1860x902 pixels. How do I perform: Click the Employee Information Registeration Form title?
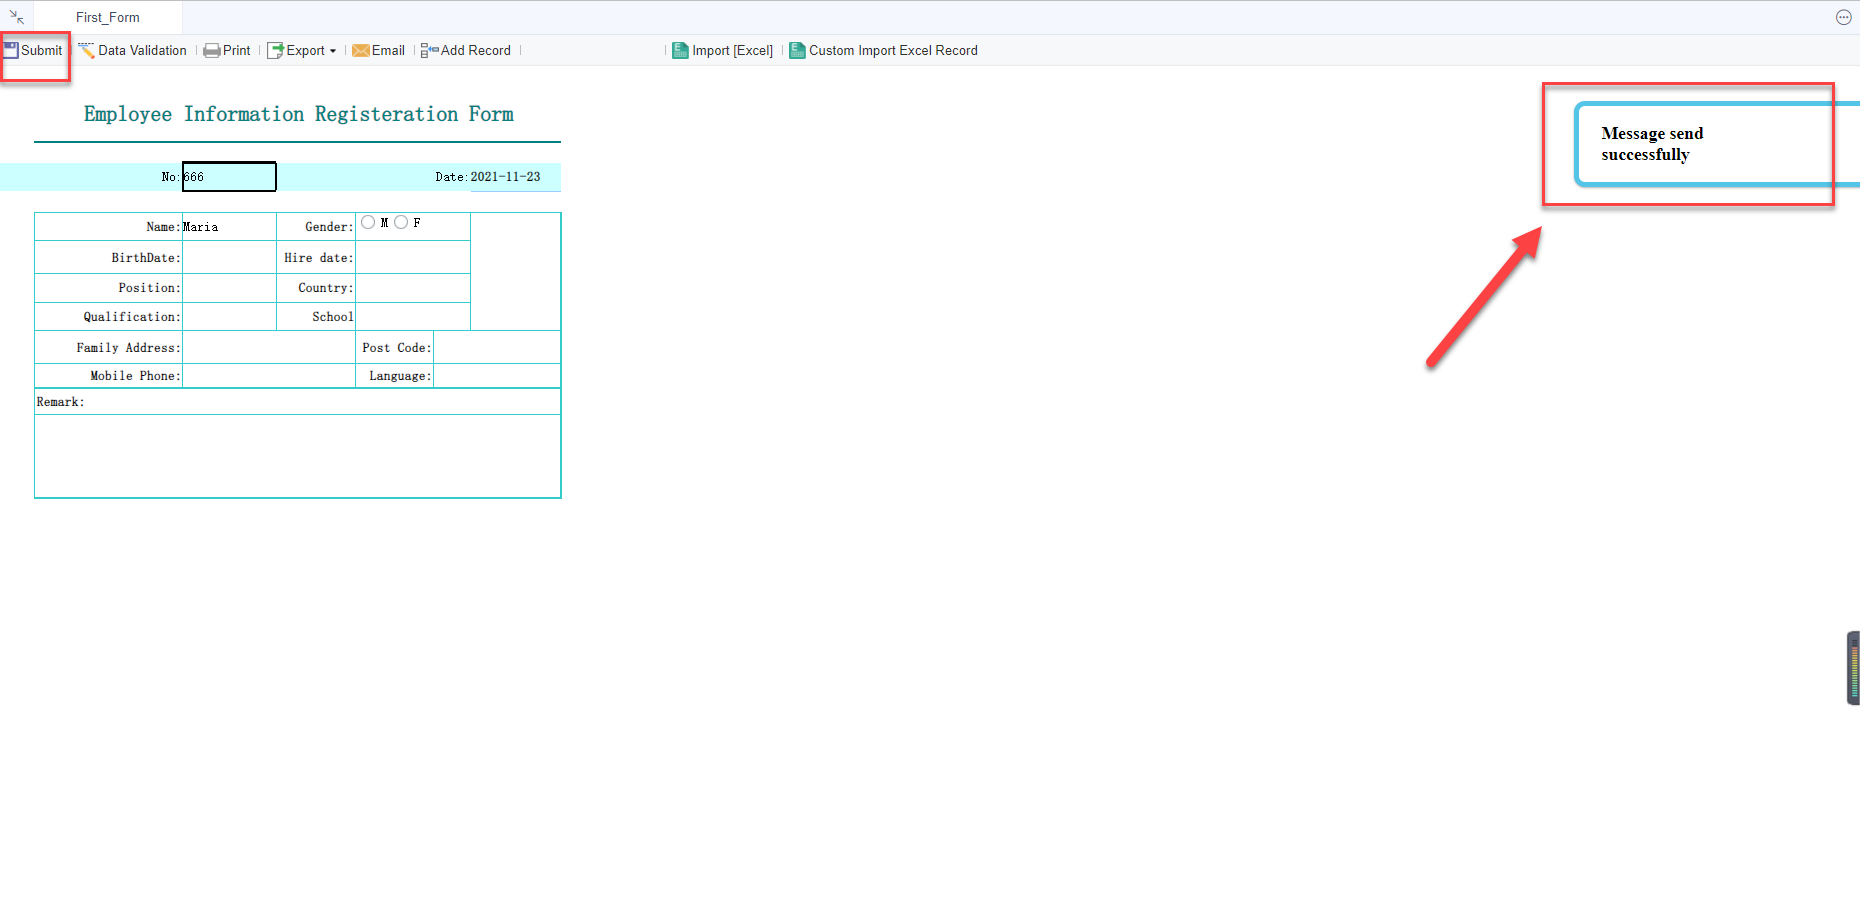click(298, 114)
